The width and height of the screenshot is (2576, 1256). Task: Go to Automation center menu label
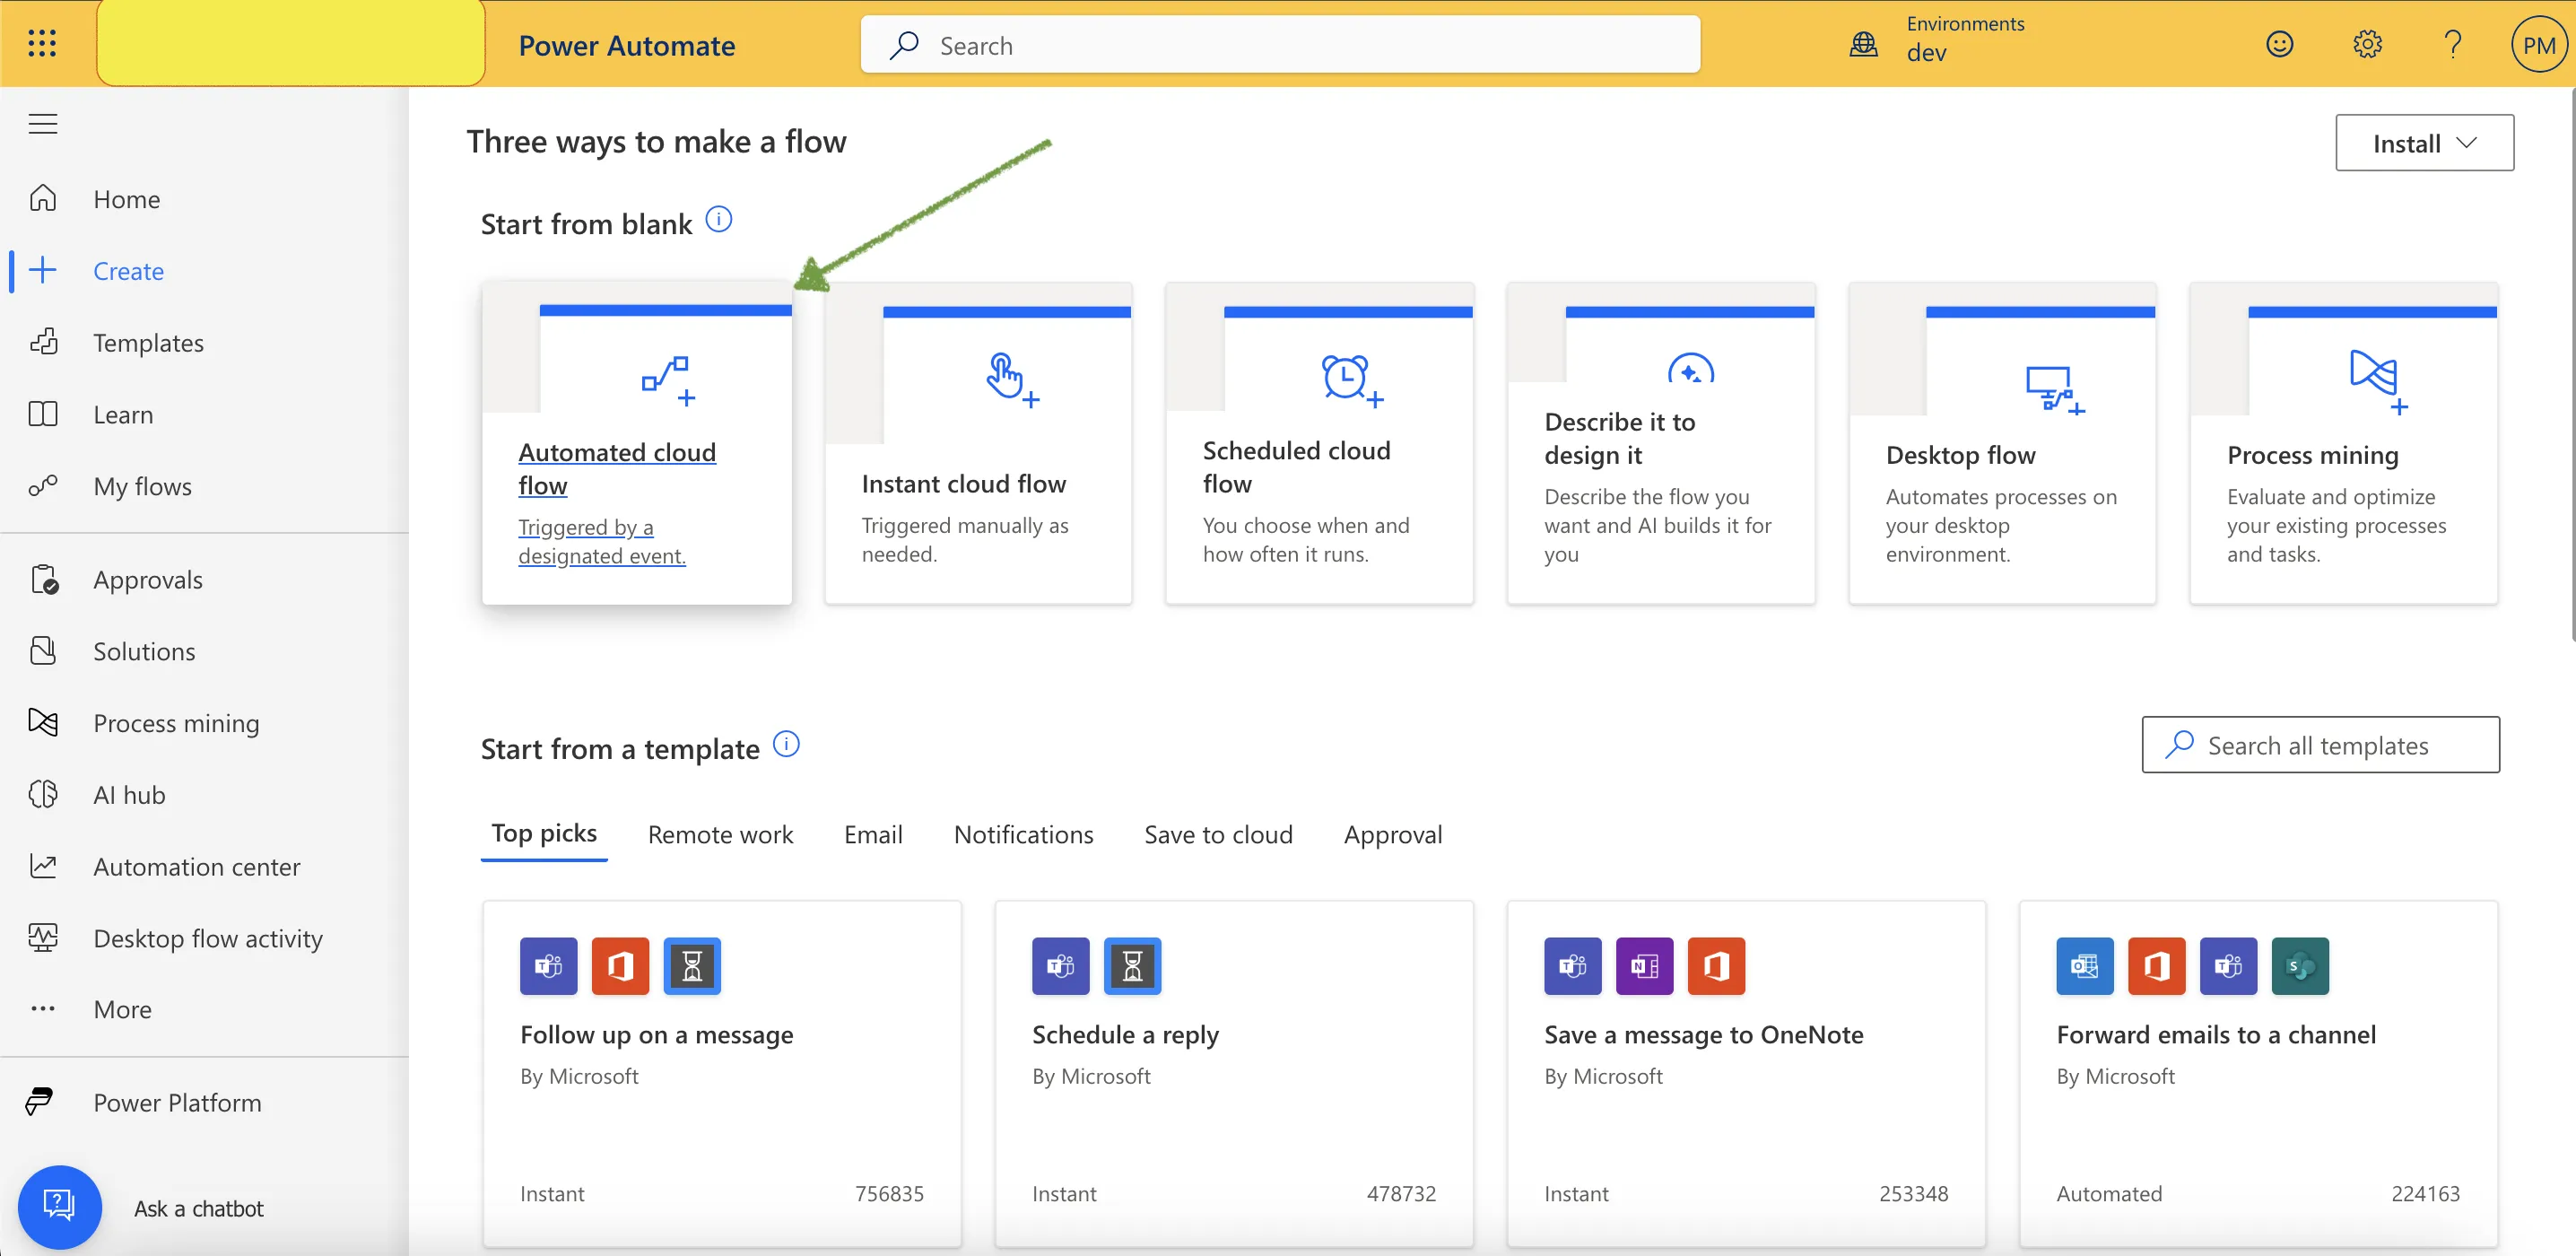pyautogui.click(x=197, y=866)
